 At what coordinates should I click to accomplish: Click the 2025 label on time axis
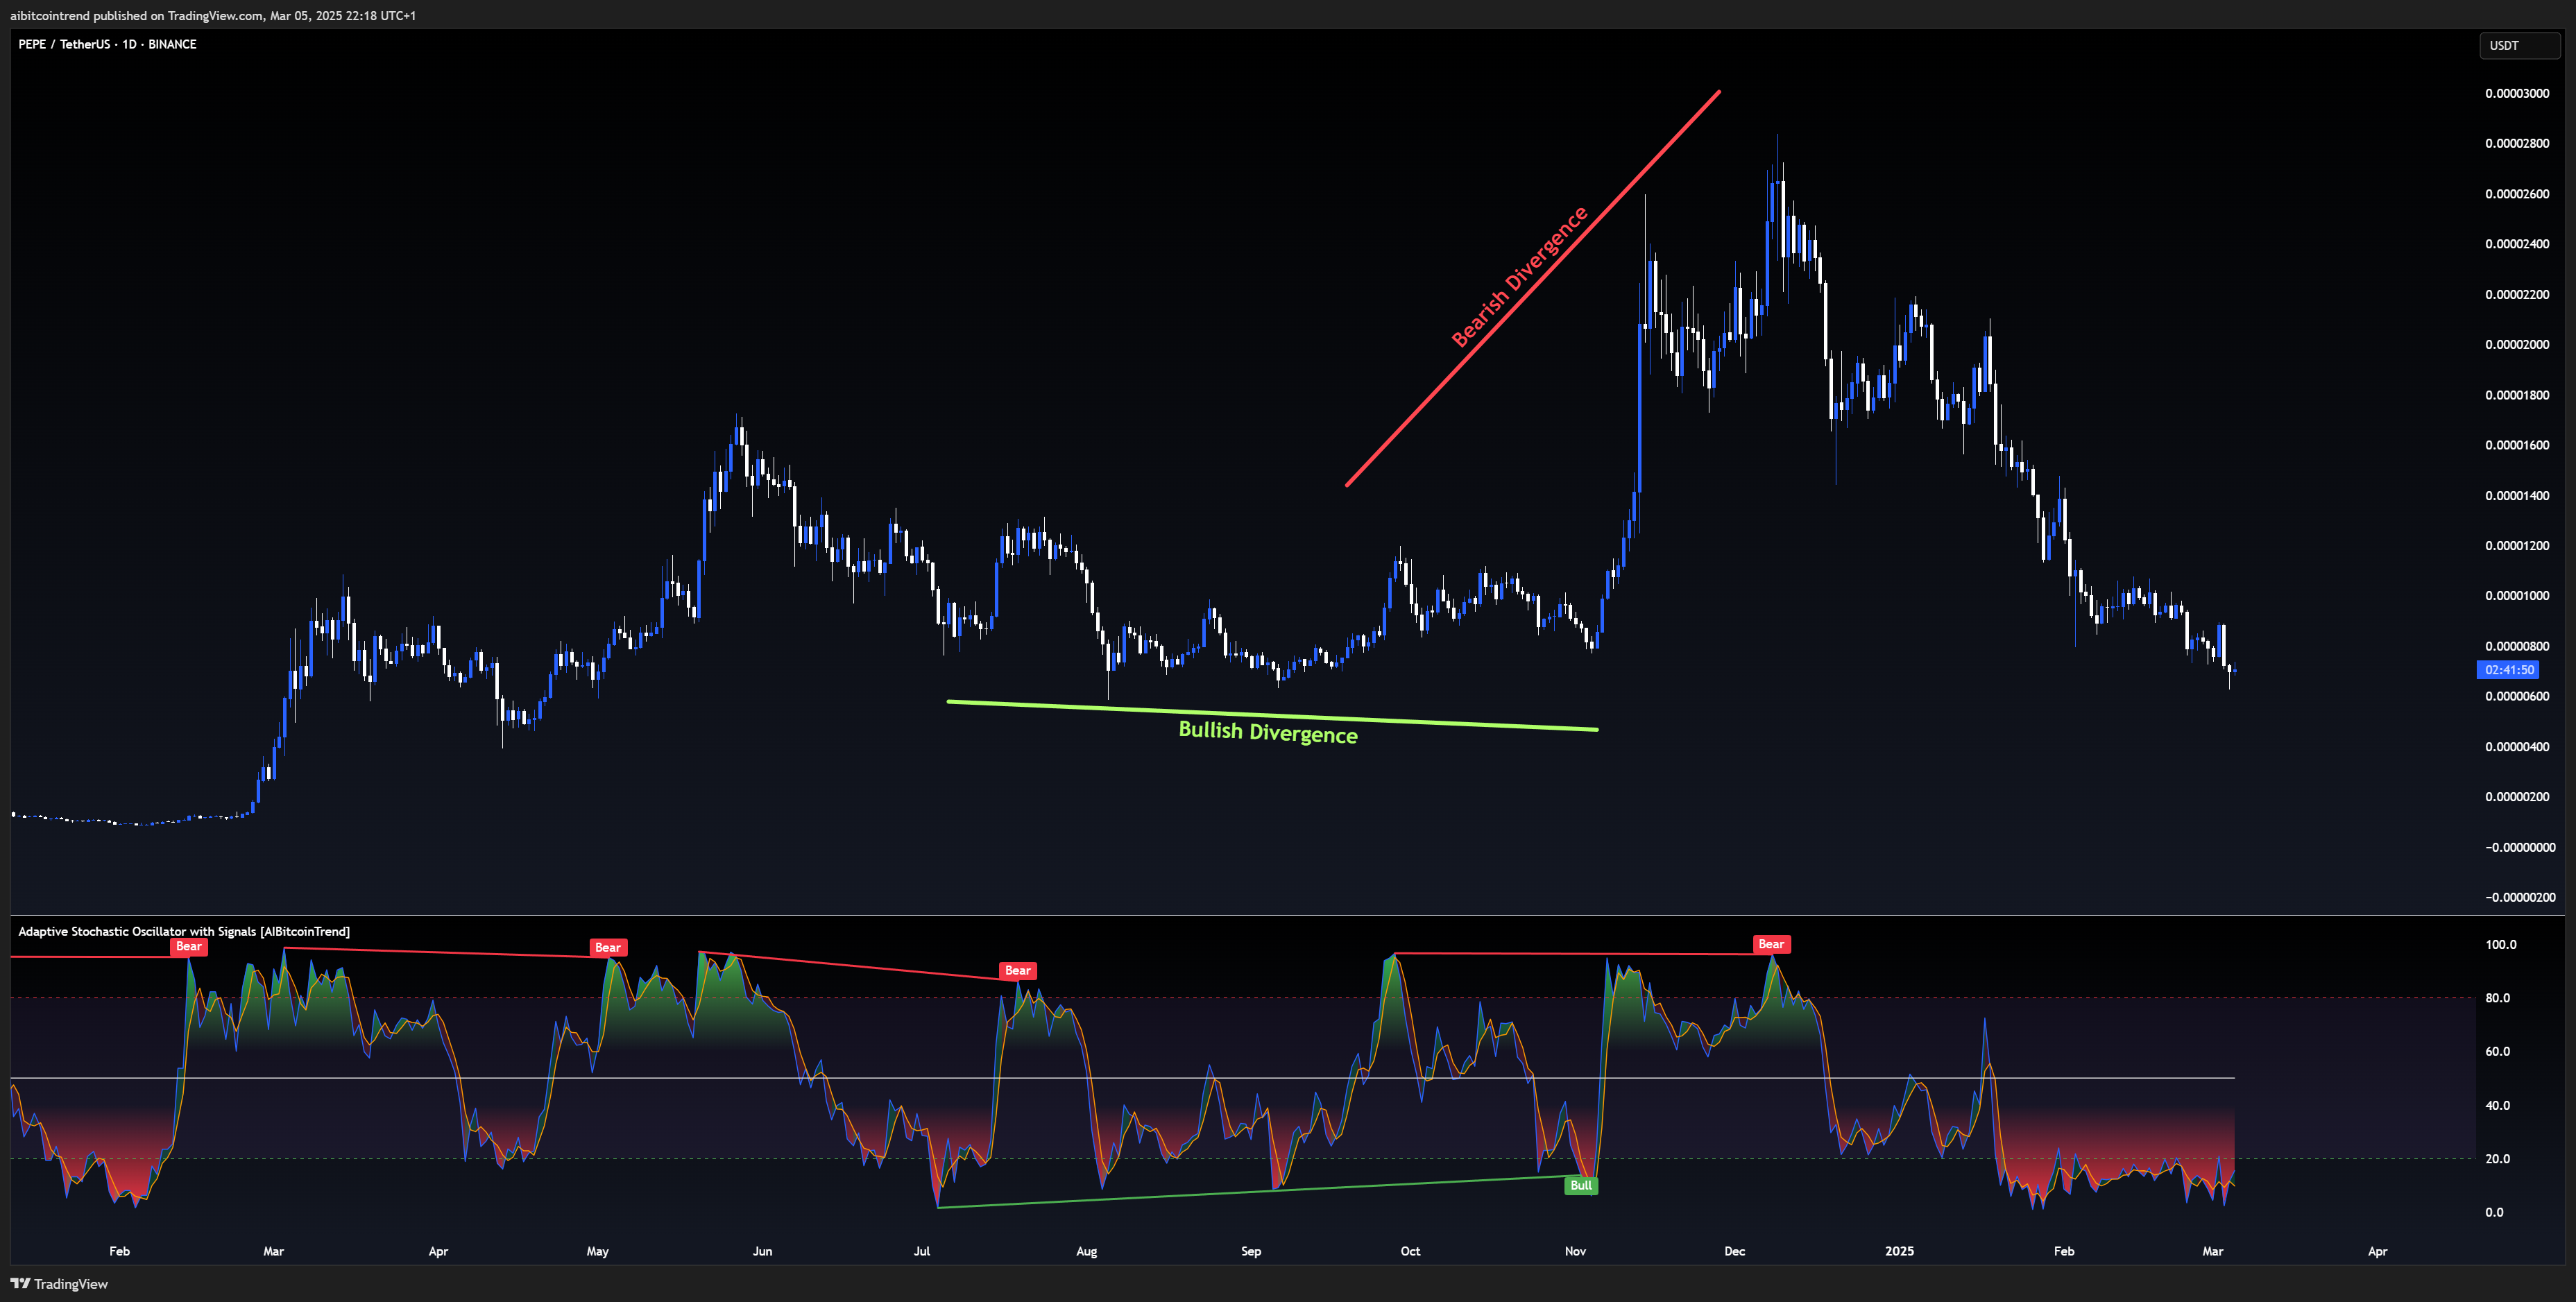point(1899,1251)
